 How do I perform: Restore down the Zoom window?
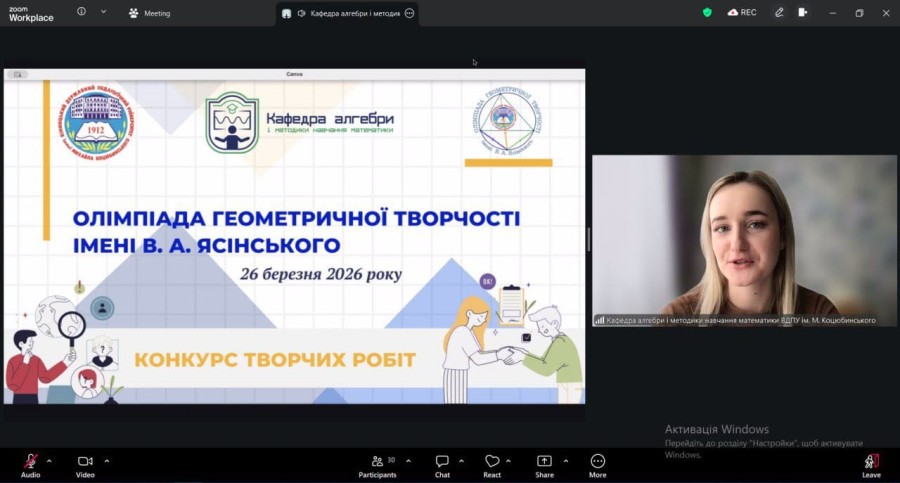(x=859, y=13)
